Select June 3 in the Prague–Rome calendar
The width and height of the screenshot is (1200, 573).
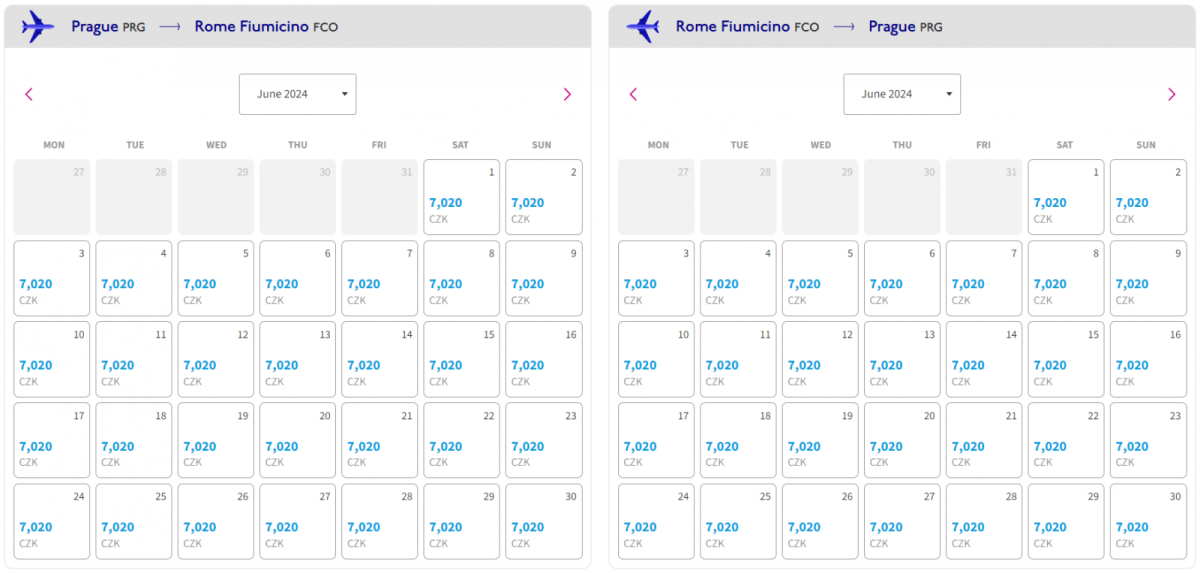click(51, 278)
